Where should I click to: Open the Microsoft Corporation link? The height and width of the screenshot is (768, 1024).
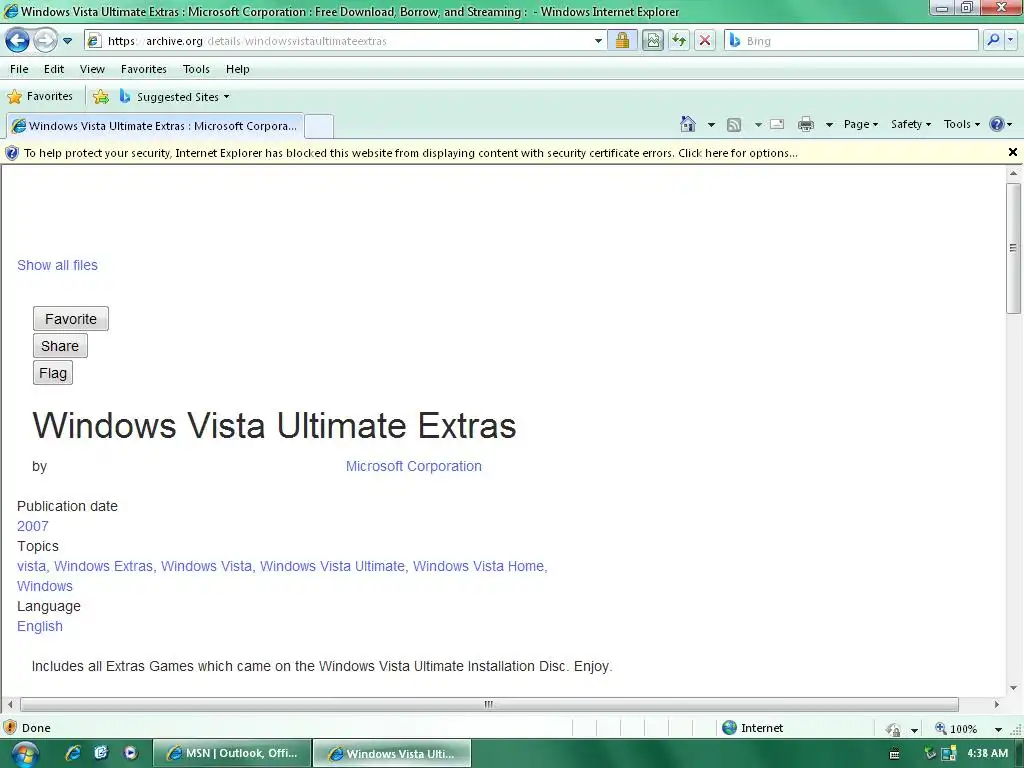414,466
